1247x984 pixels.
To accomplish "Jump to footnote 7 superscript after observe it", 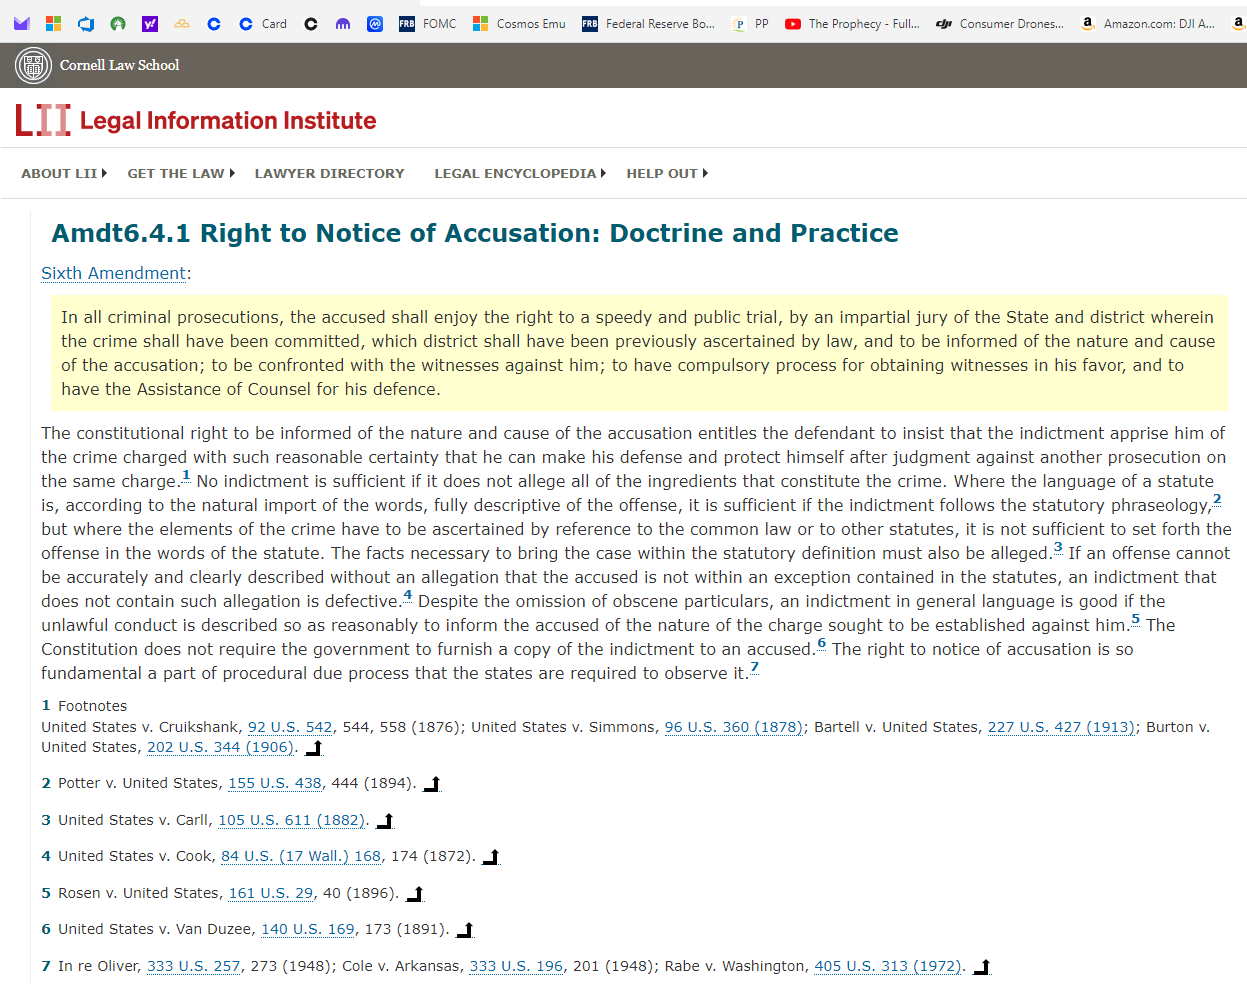I will pos(754,667).
